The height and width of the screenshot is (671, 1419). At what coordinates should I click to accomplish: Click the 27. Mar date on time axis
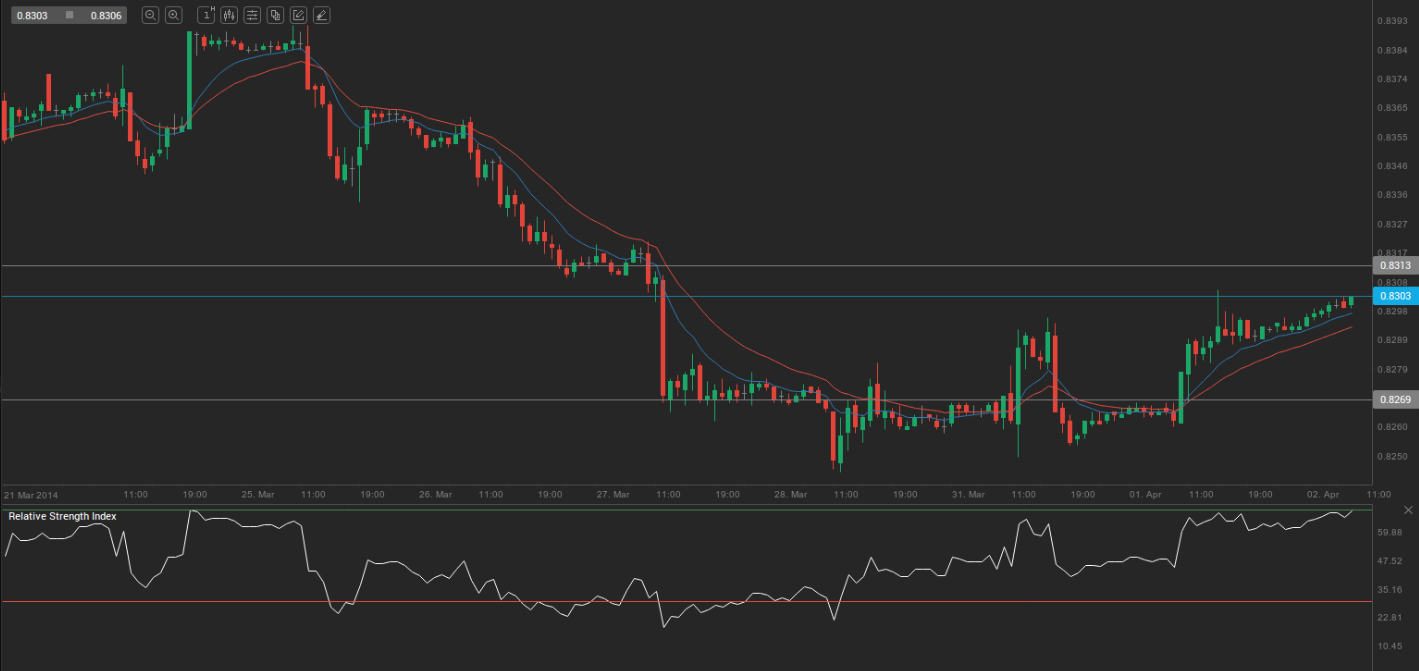(614, 495)
